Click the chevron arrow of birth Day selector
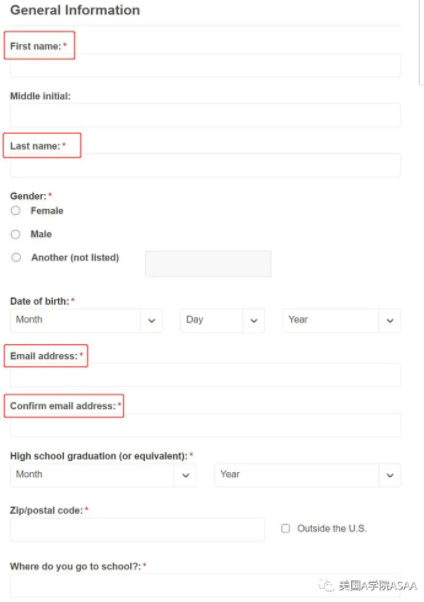424x602 pixels. [x=254, y=321]
